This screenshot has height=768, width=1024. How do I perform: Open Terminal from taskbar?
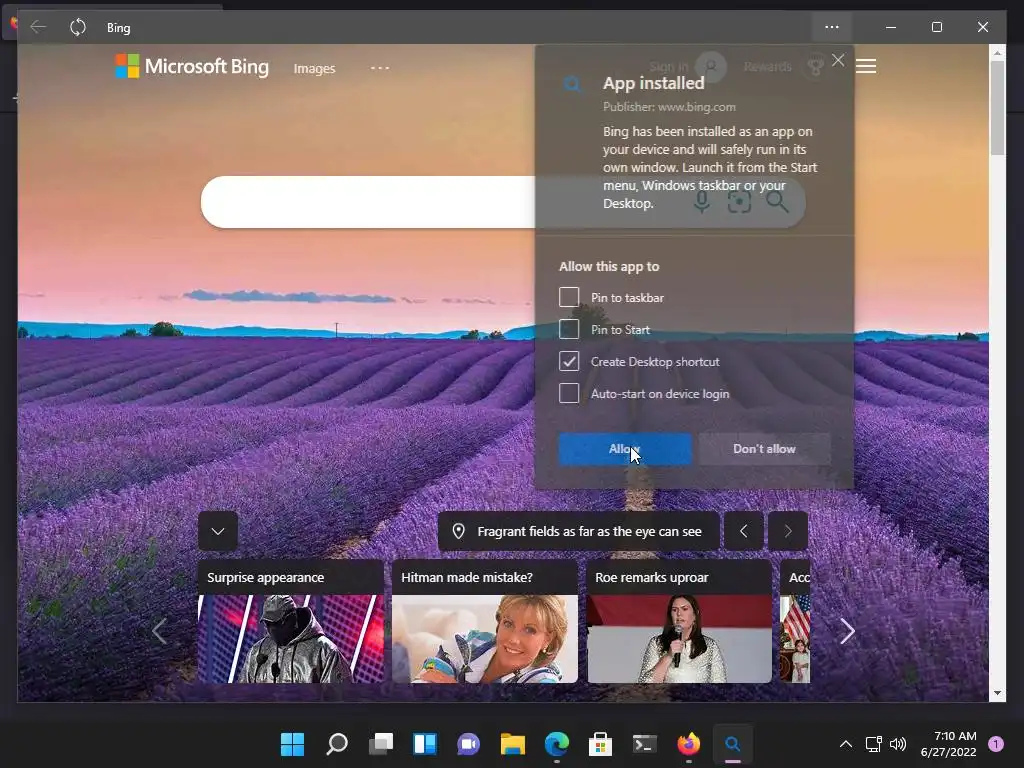645,744
